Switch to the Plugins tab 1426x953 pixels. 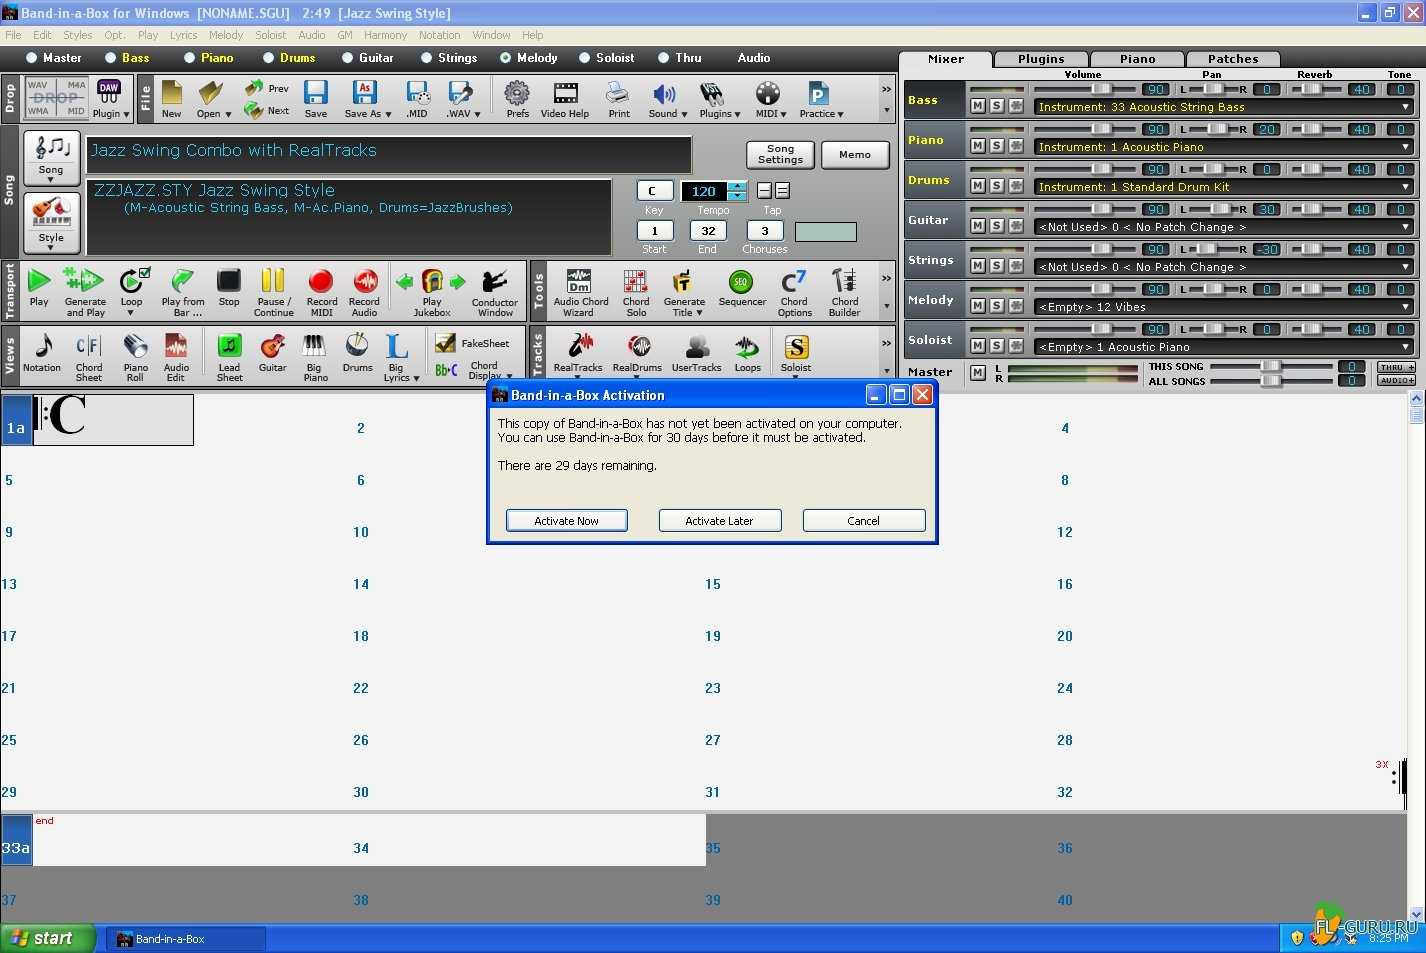[1041, 59]
